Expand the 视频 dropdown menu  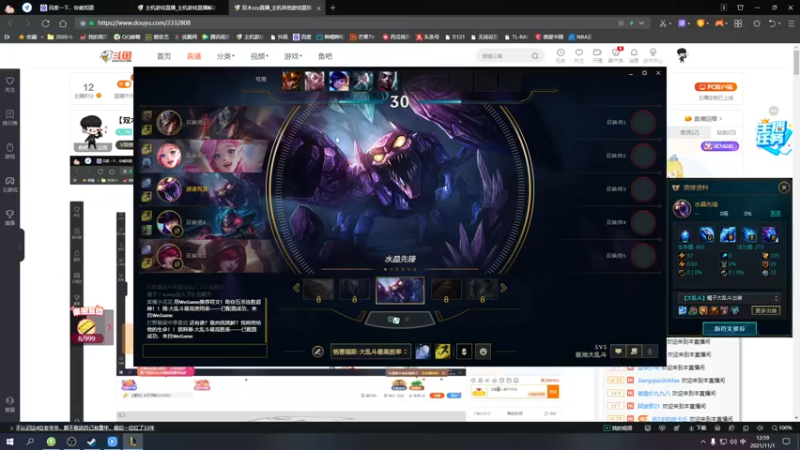259,56
